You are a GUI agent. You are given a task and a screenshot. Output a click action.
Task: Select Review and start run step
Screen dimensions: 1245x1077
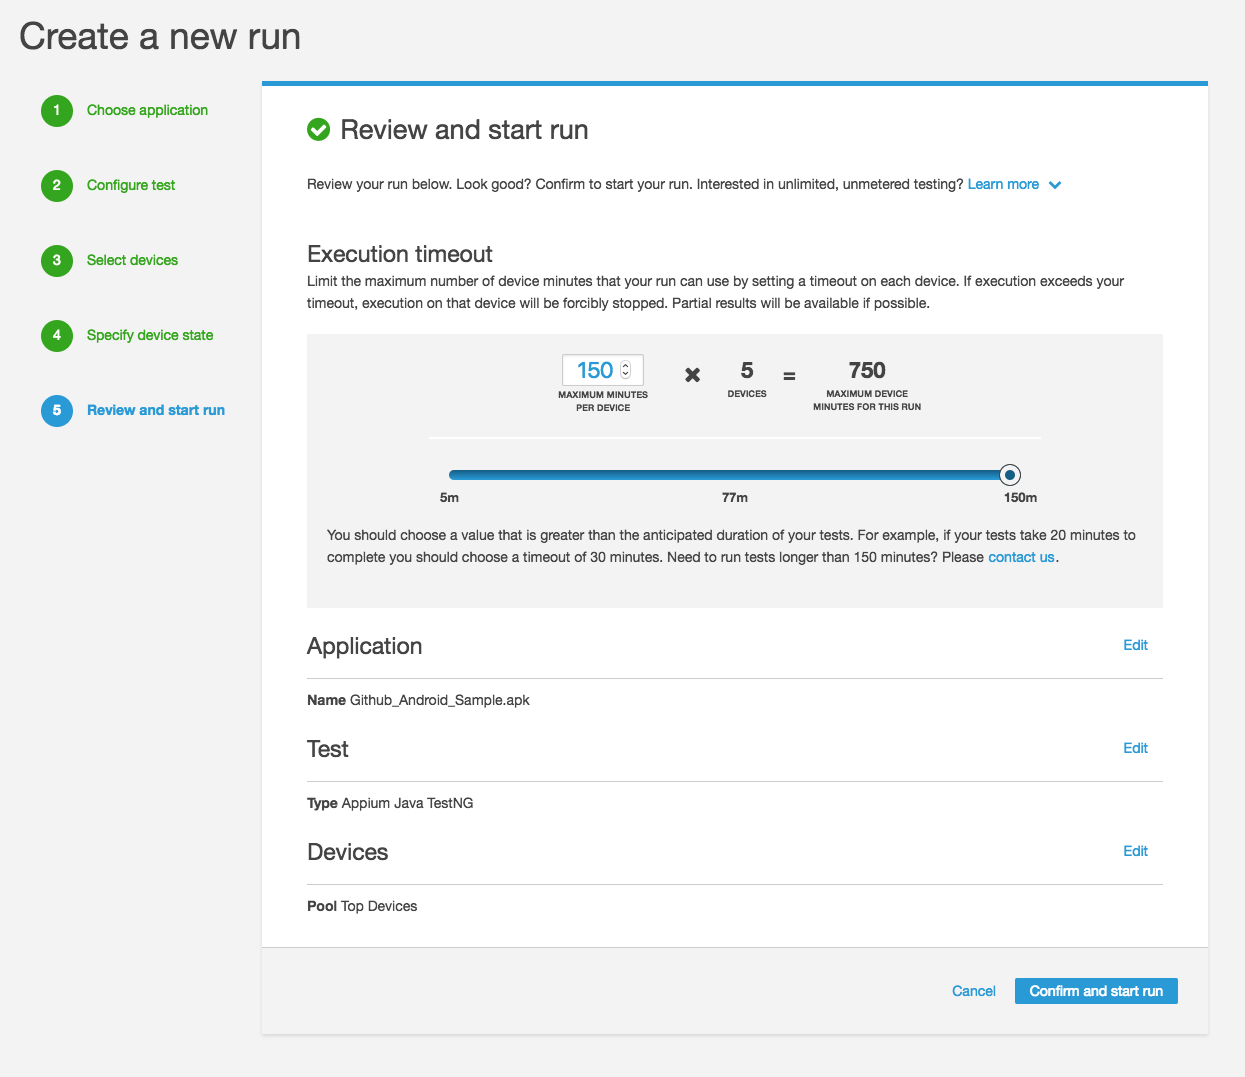[x=156, y=410]
